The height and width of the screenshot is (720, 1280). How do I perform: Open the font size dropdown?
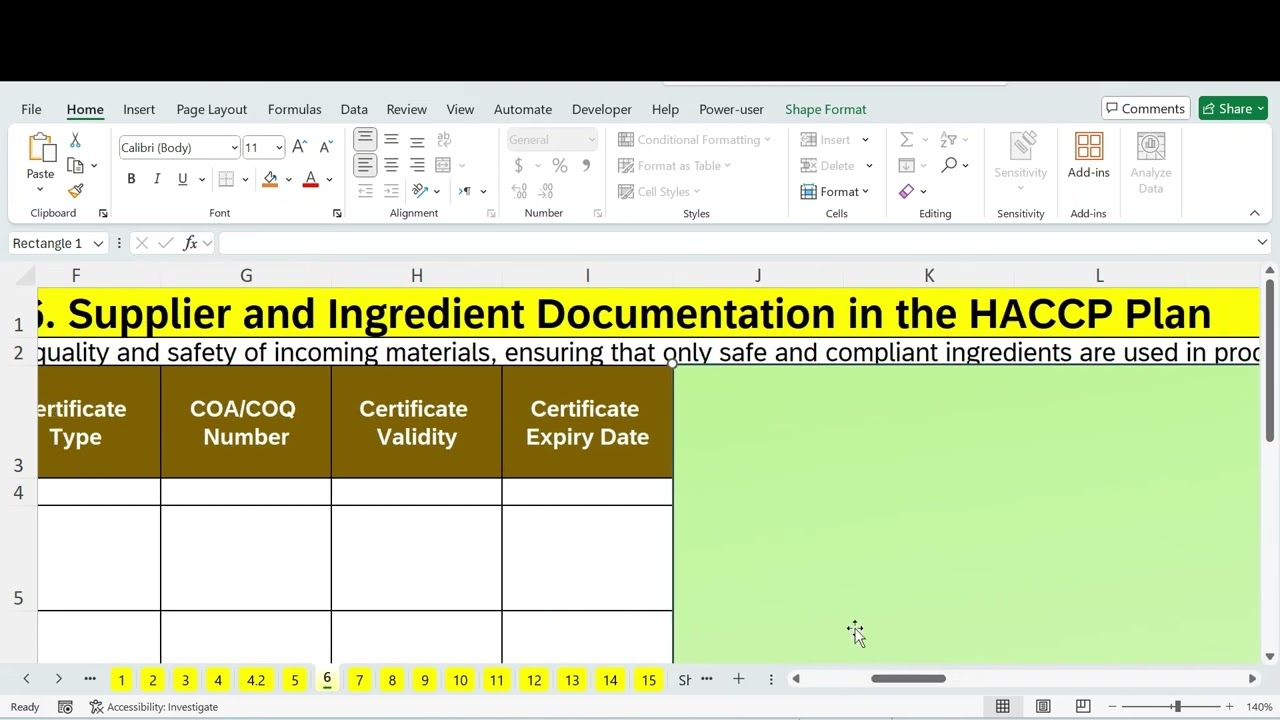click(279, 148)
